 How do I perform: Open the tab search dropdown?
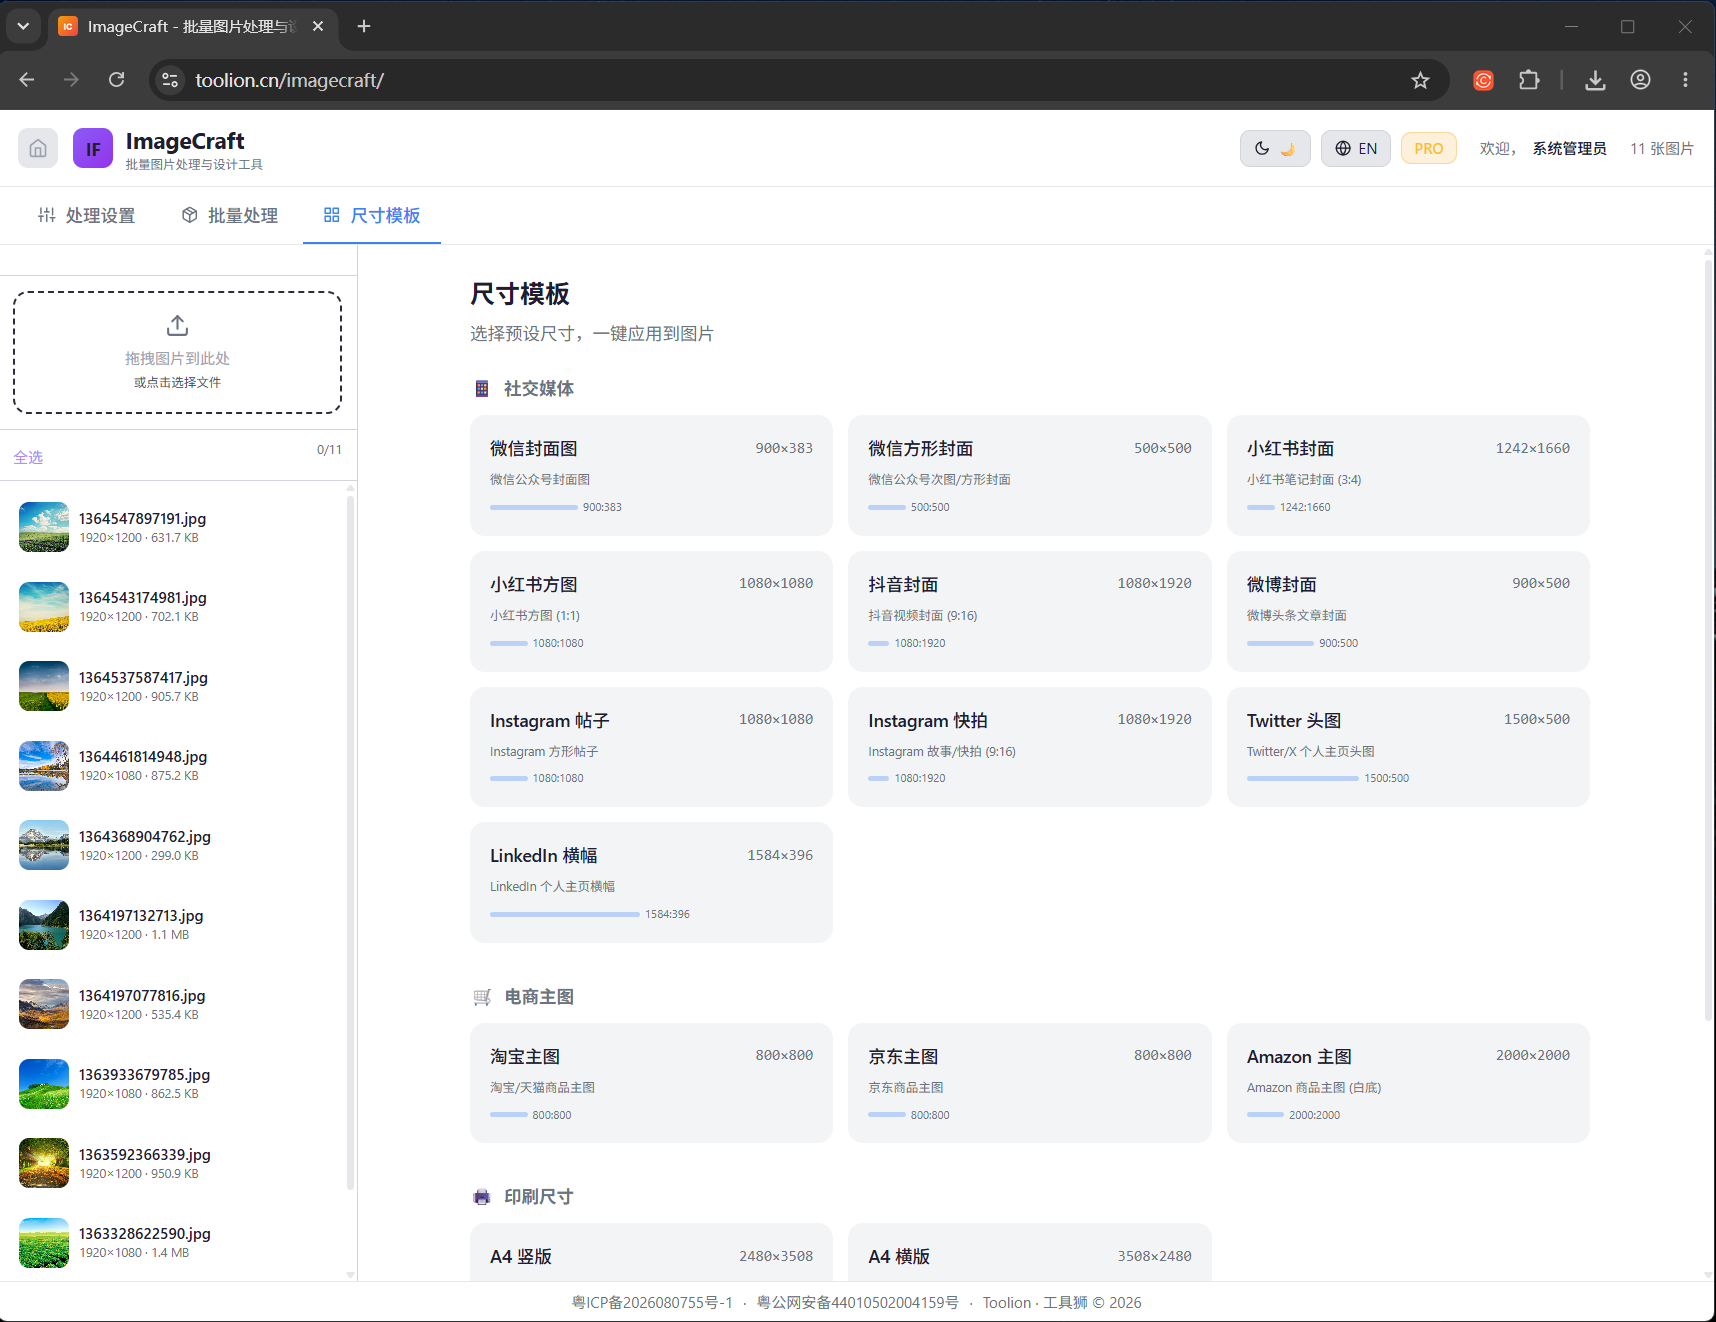pos(23,26)
